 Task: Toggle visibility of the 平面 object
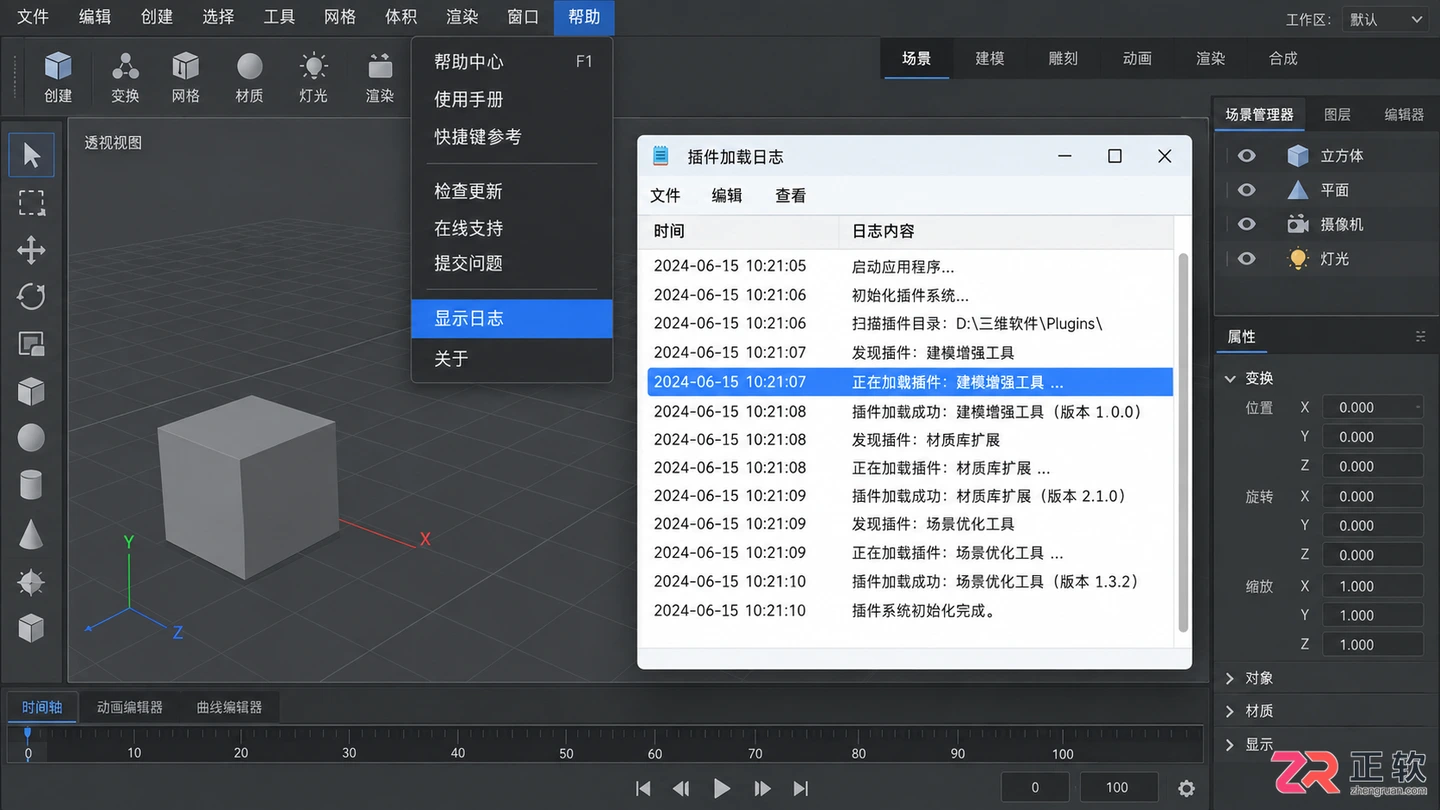pyautogui.click(x=1246, y=190)
